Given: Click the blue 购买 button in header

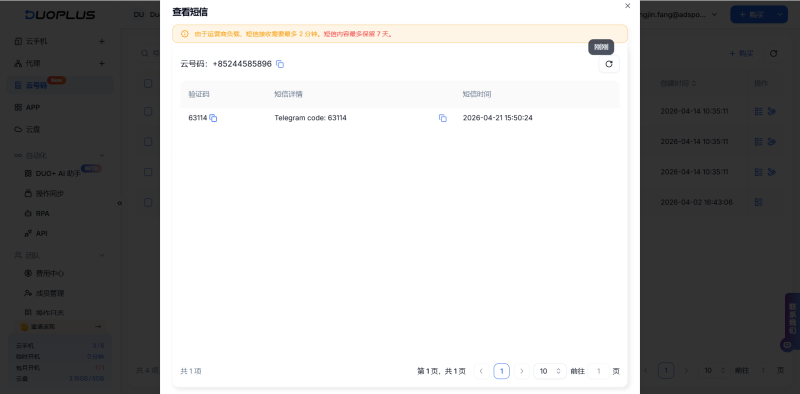Looking at the screenshot, I should click(753, 15).
